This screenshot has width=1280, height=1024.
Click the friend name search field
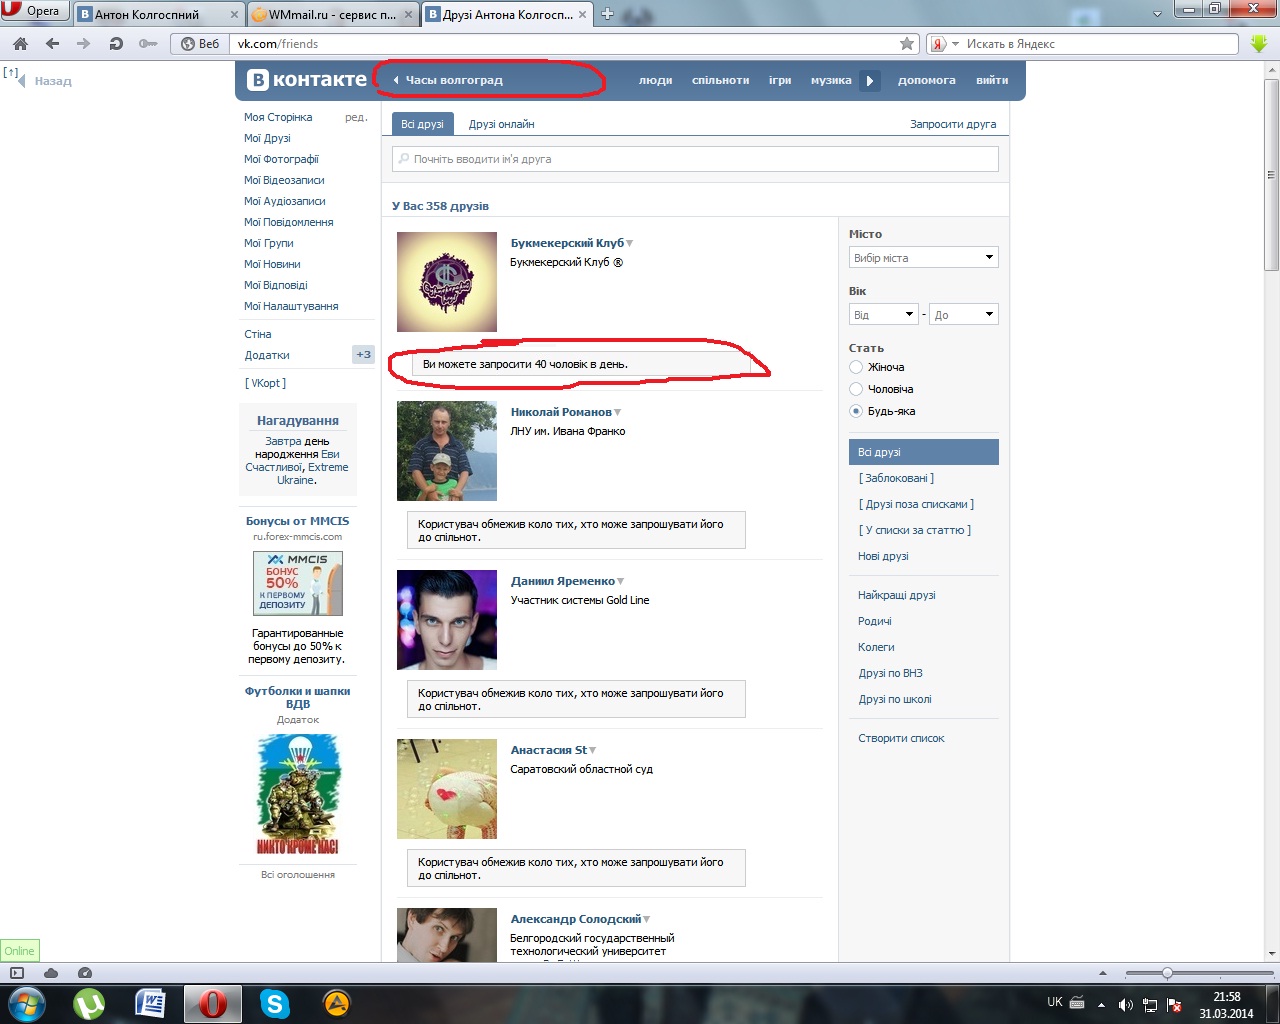coord(695,159)
